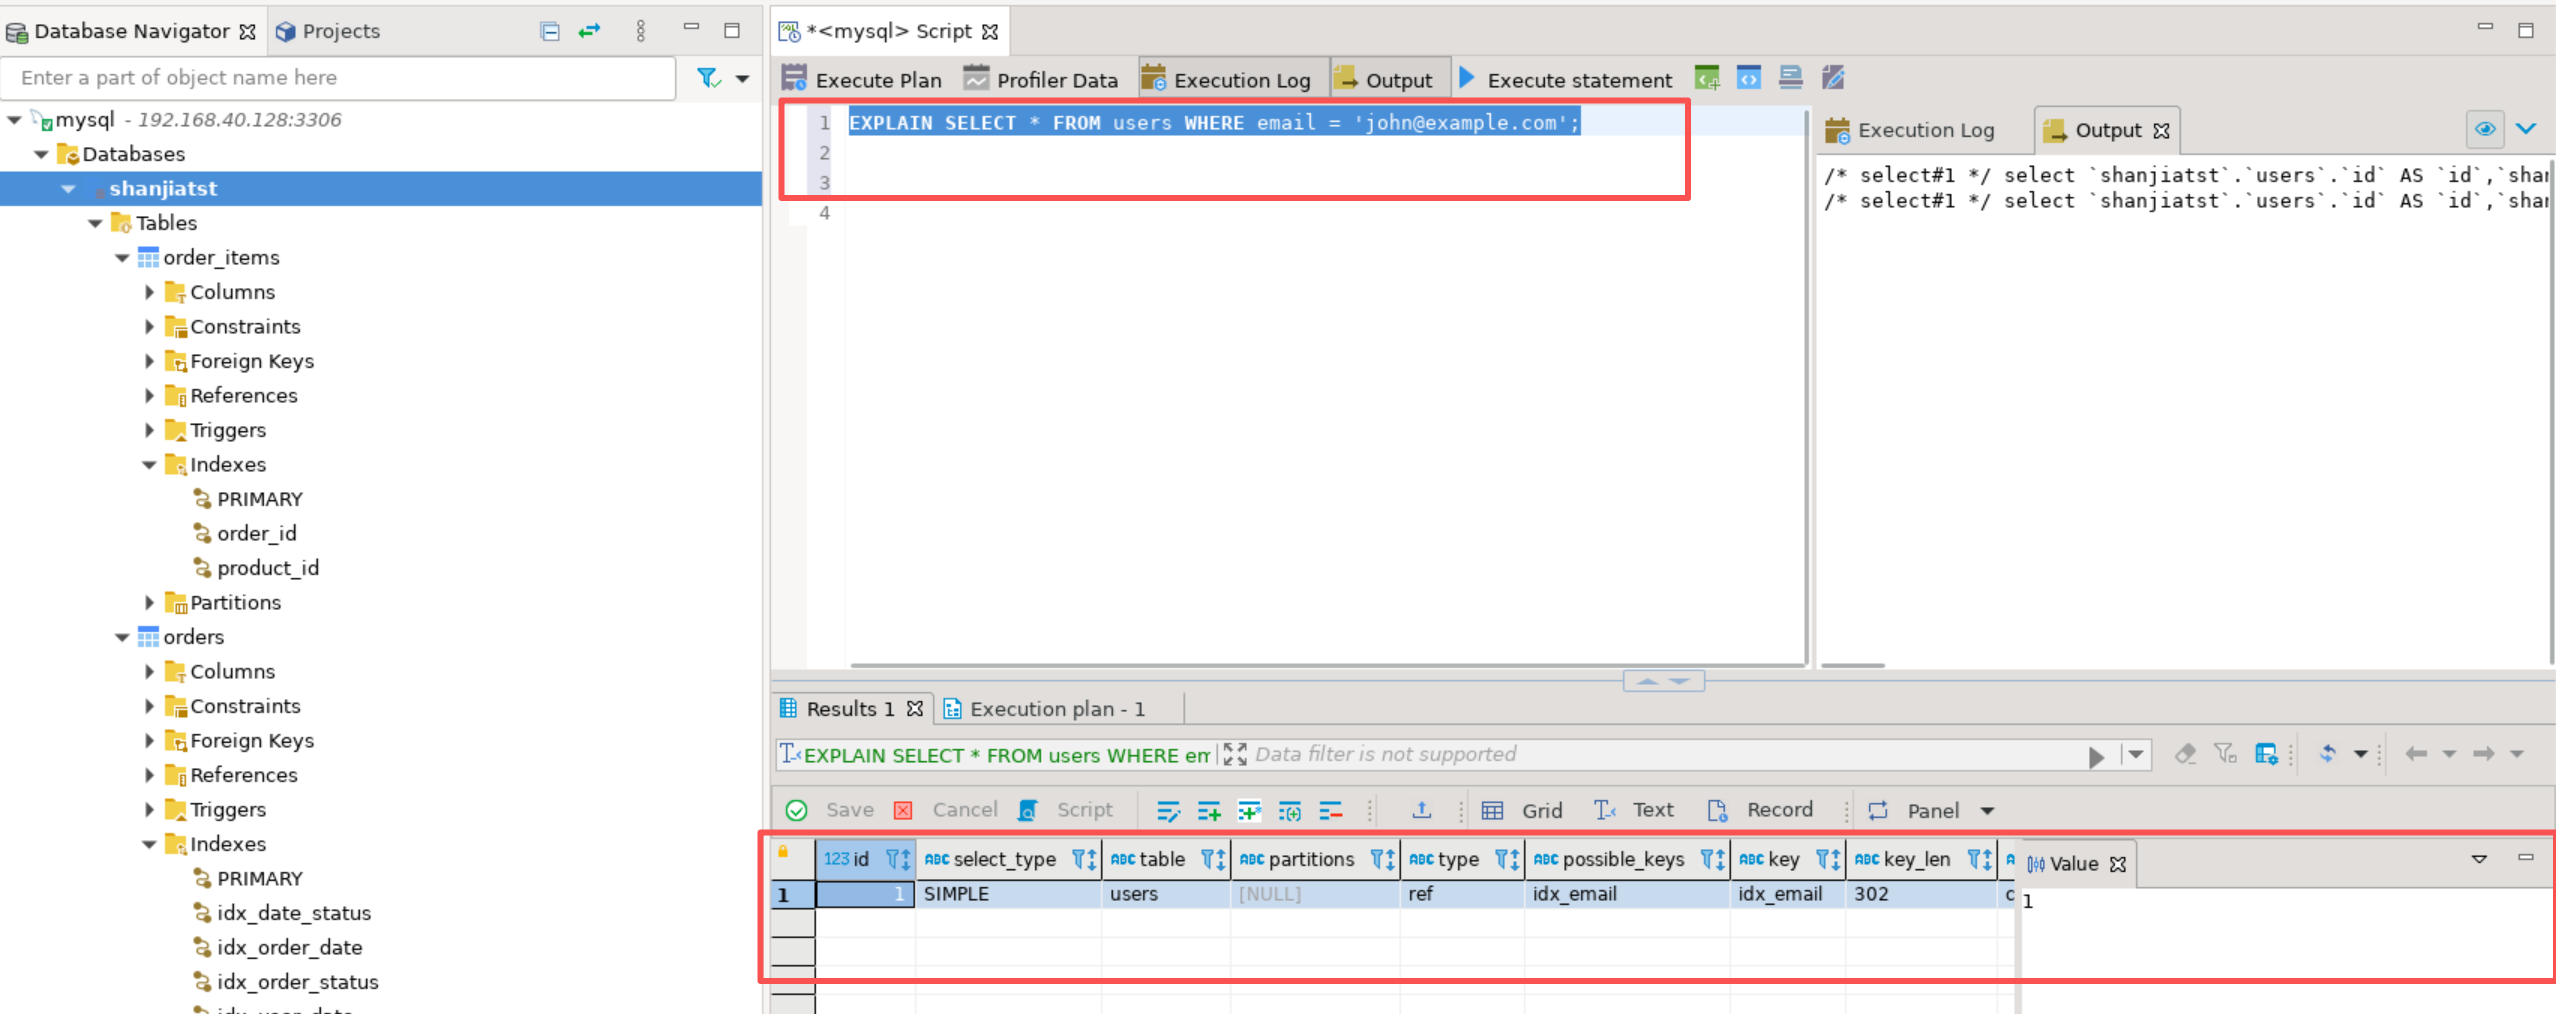Click the blue script code icon
Viewport: 2556px width, 1014px height.
pos(1749,78)
